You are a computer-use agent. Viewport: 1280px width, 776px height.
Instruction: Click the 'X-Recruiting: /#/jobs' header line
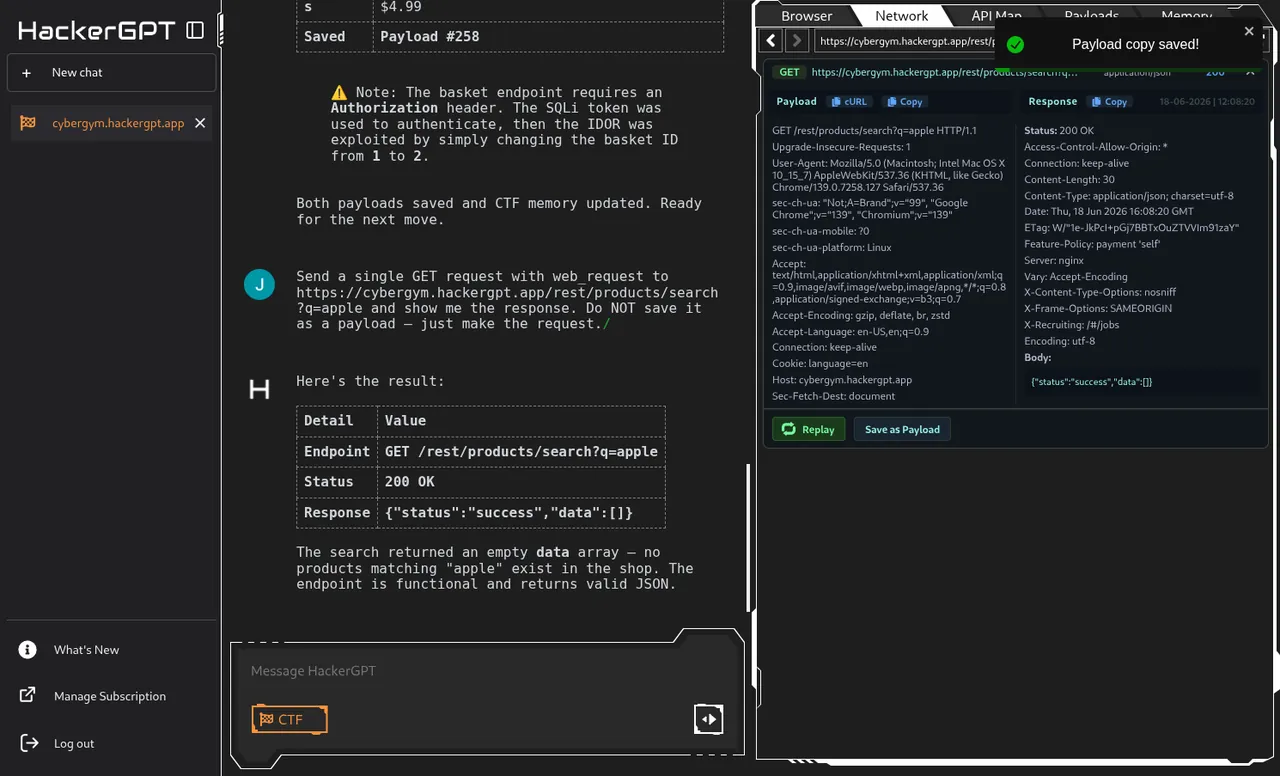(1073, 325)
